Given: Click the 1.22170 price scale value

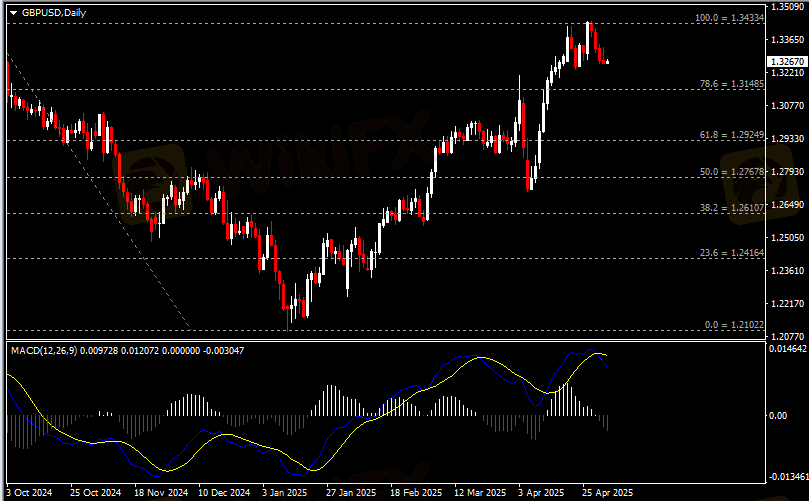Looking at the screenshot, I should (x=787, y=304).
